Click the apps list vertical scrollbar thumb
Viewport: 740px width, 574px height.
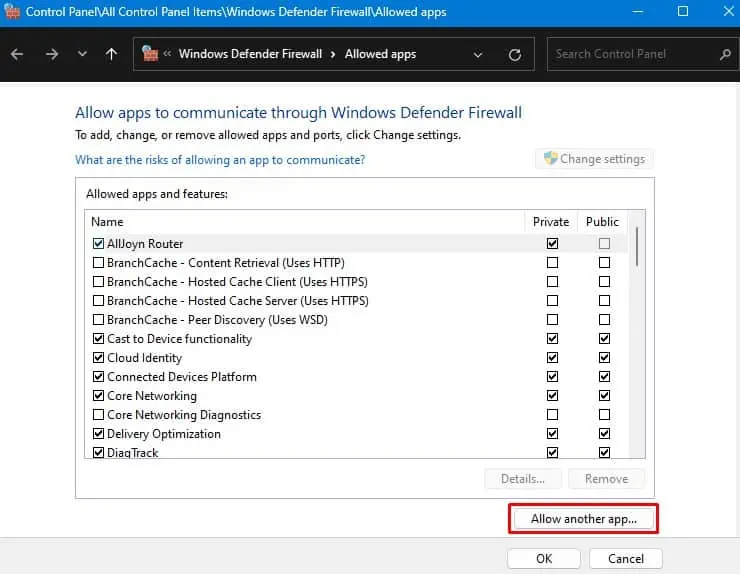(637, 246)
